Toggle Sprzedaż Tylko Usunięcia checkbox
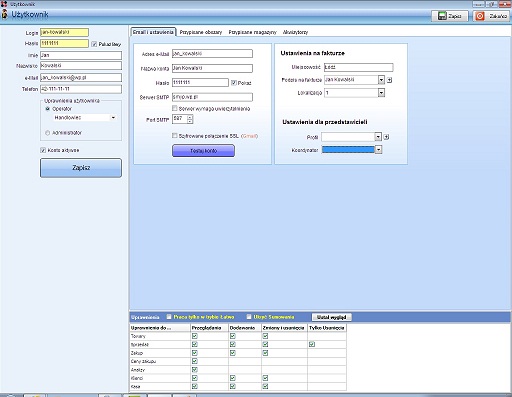512x397 pixels. [x=312, y=344]
